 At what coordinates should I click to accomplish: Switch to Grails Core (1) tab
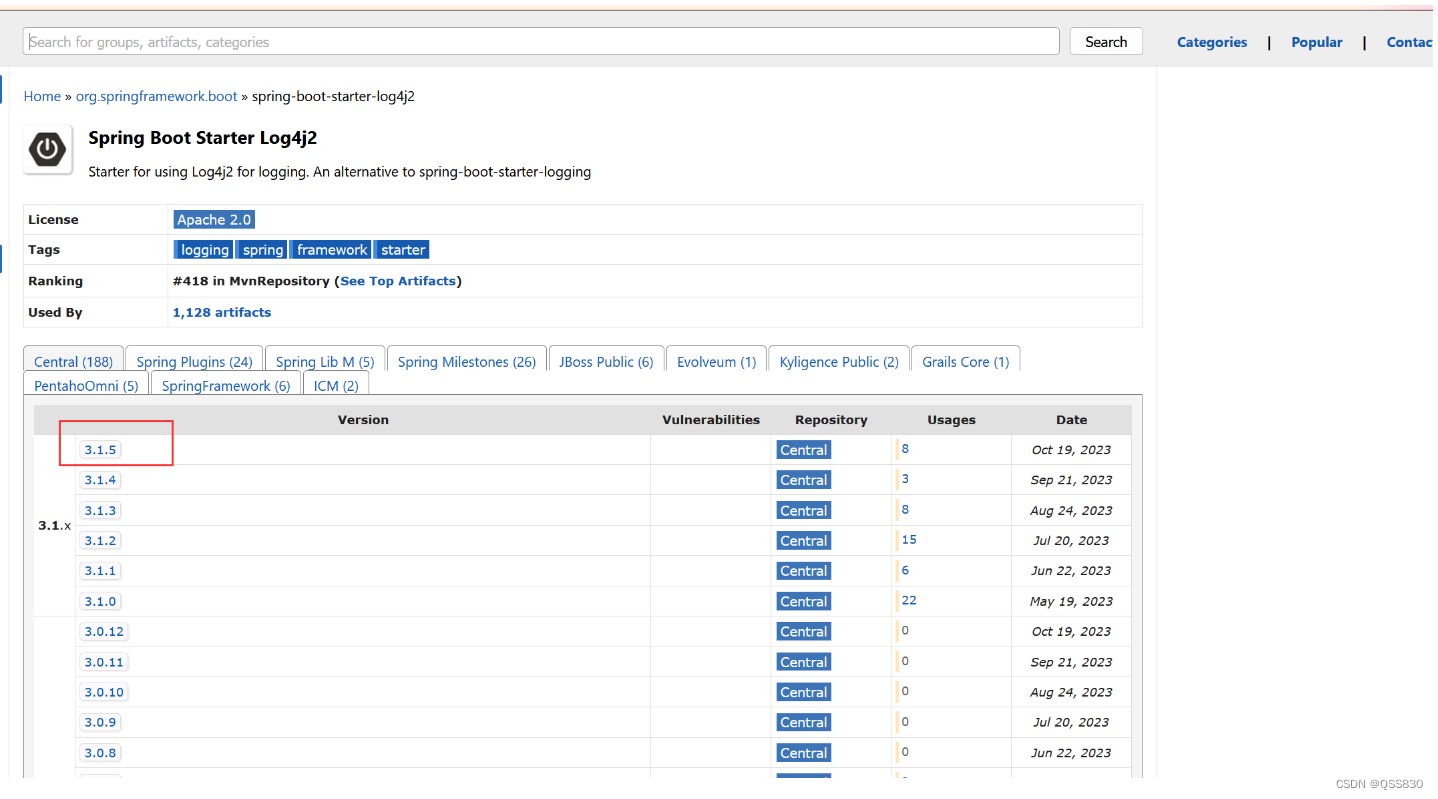point(966,361)
